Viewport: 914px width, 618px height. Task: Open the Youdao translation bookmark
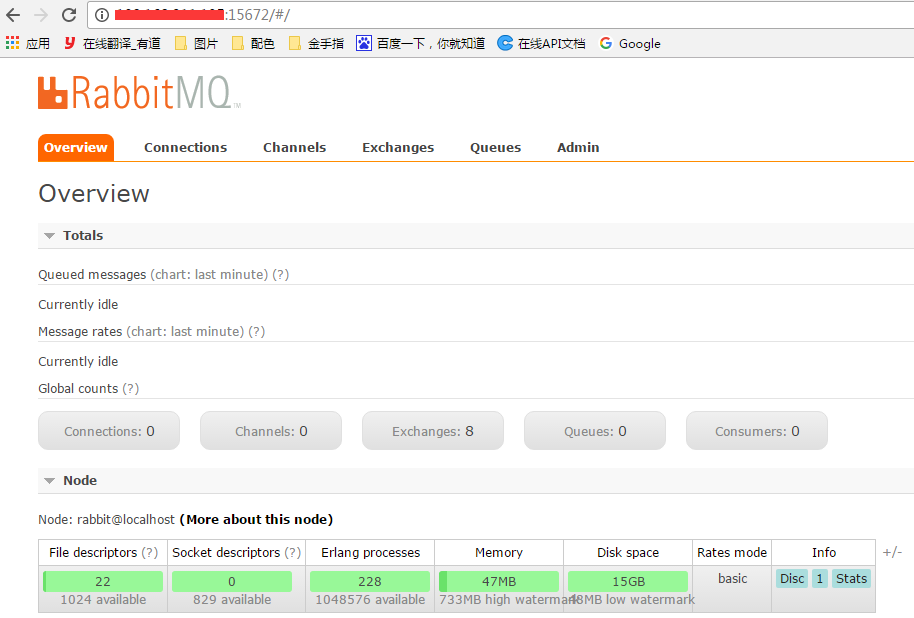tap(113, 44)
